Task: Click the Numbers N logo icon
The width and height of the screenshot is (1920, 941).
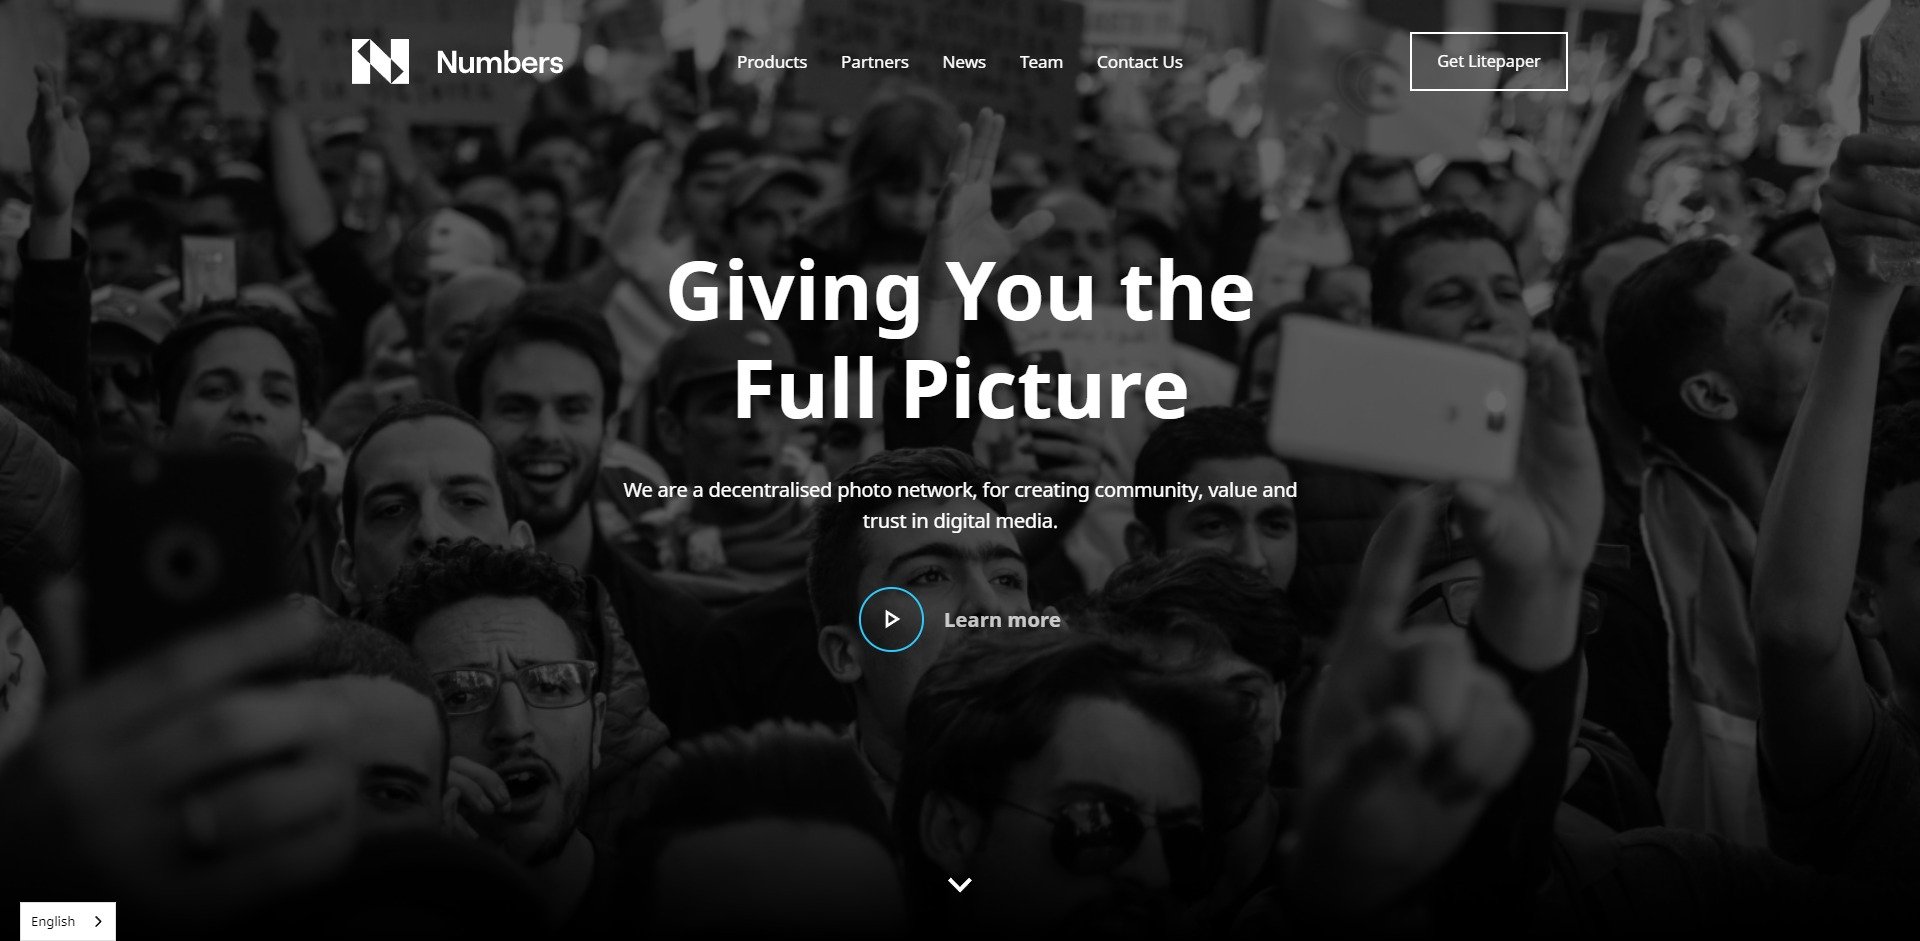Action: click(x=380, y=61)
